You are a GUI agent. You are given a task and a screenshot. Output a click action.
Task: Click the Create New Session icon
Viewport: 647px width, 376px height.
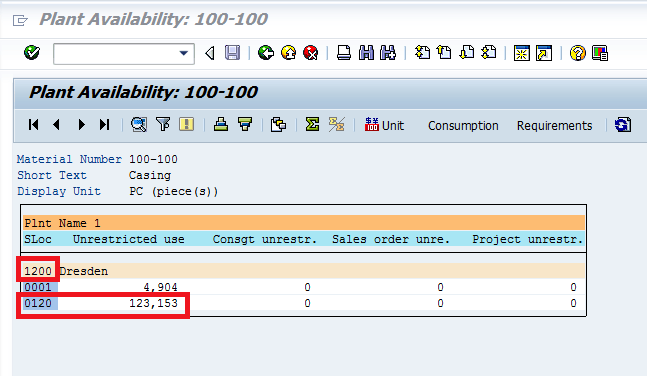(522, 53)
